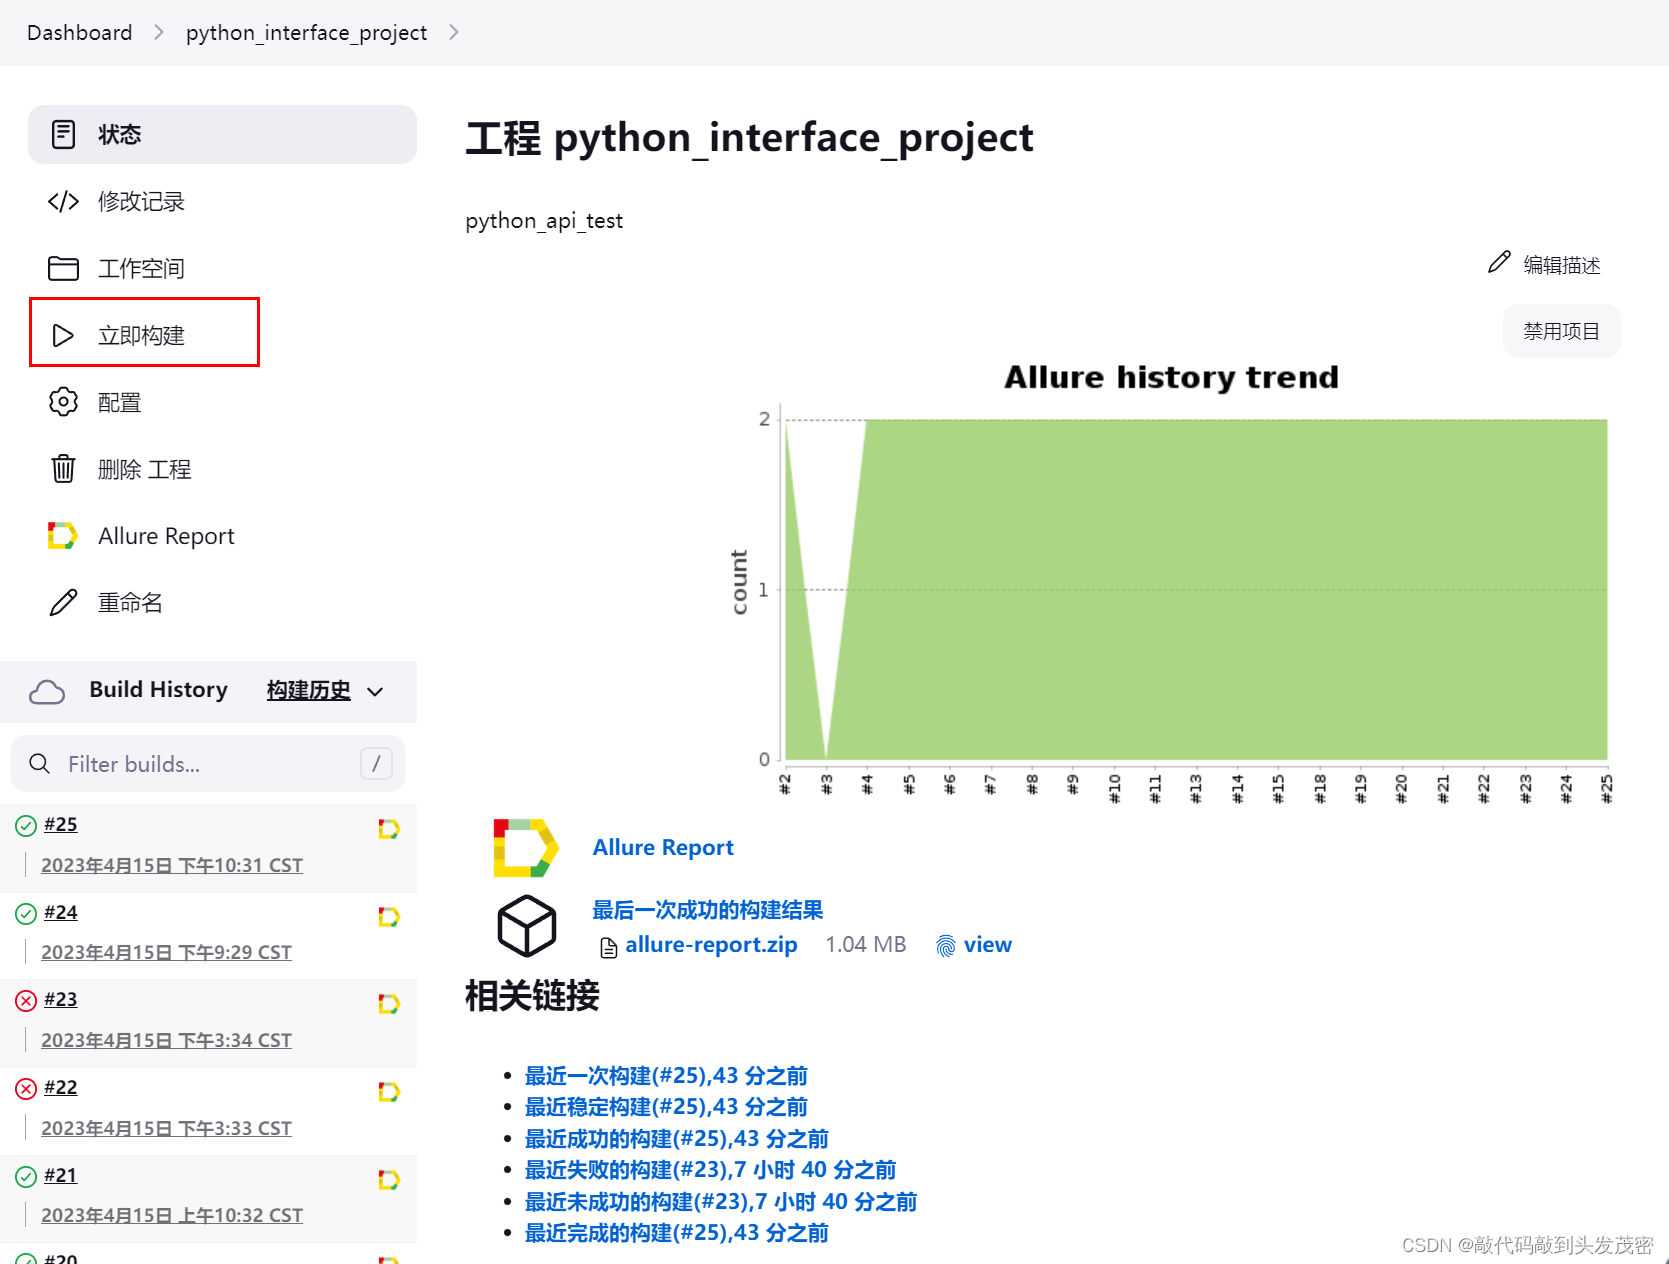
Task: Open the Allure Report link in main panel
Action: (x=663, y=848)
